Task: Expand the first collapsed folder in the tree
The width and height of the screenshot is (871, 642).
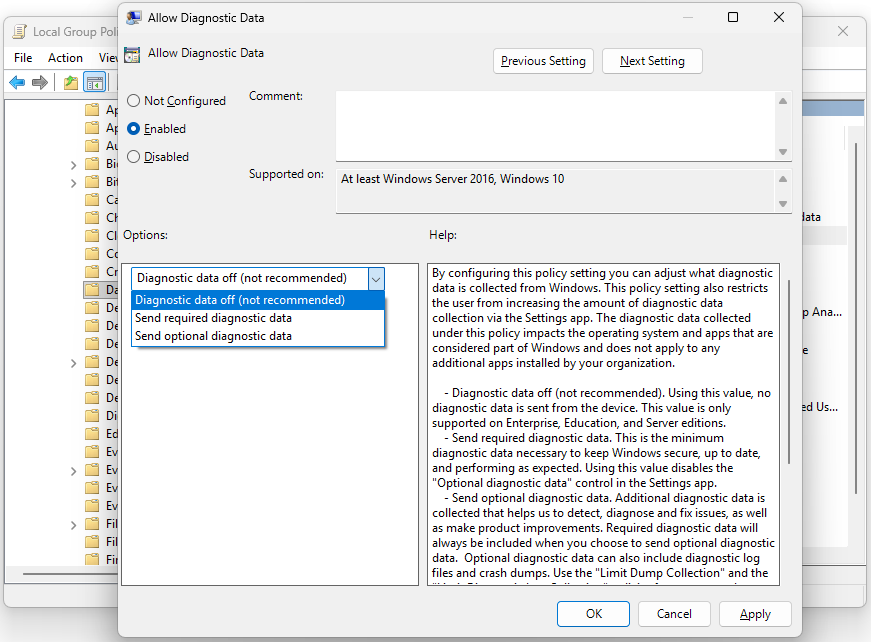Action: [x=73, y=163]
